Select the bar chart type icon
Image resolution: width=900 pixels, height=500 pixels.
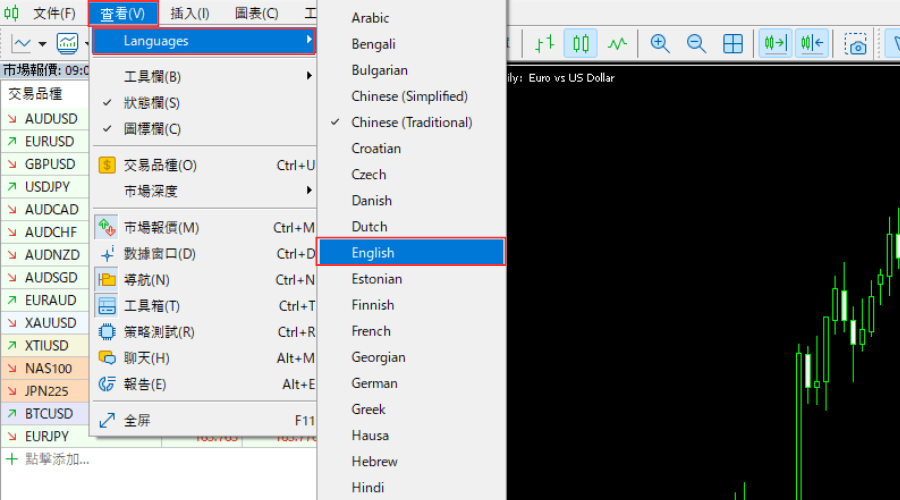(x=544, y=44)
